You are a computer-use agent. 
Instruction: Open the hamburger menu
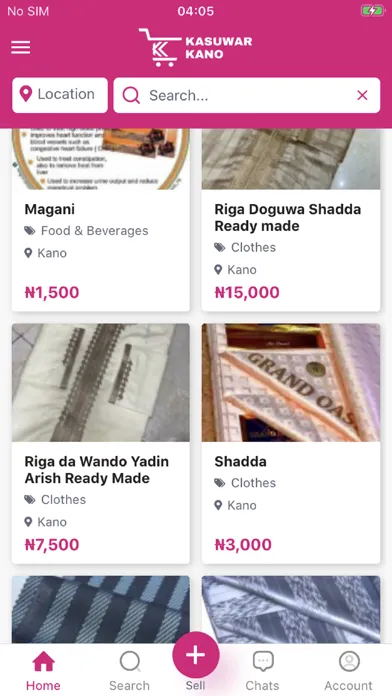tap(20, 47)
